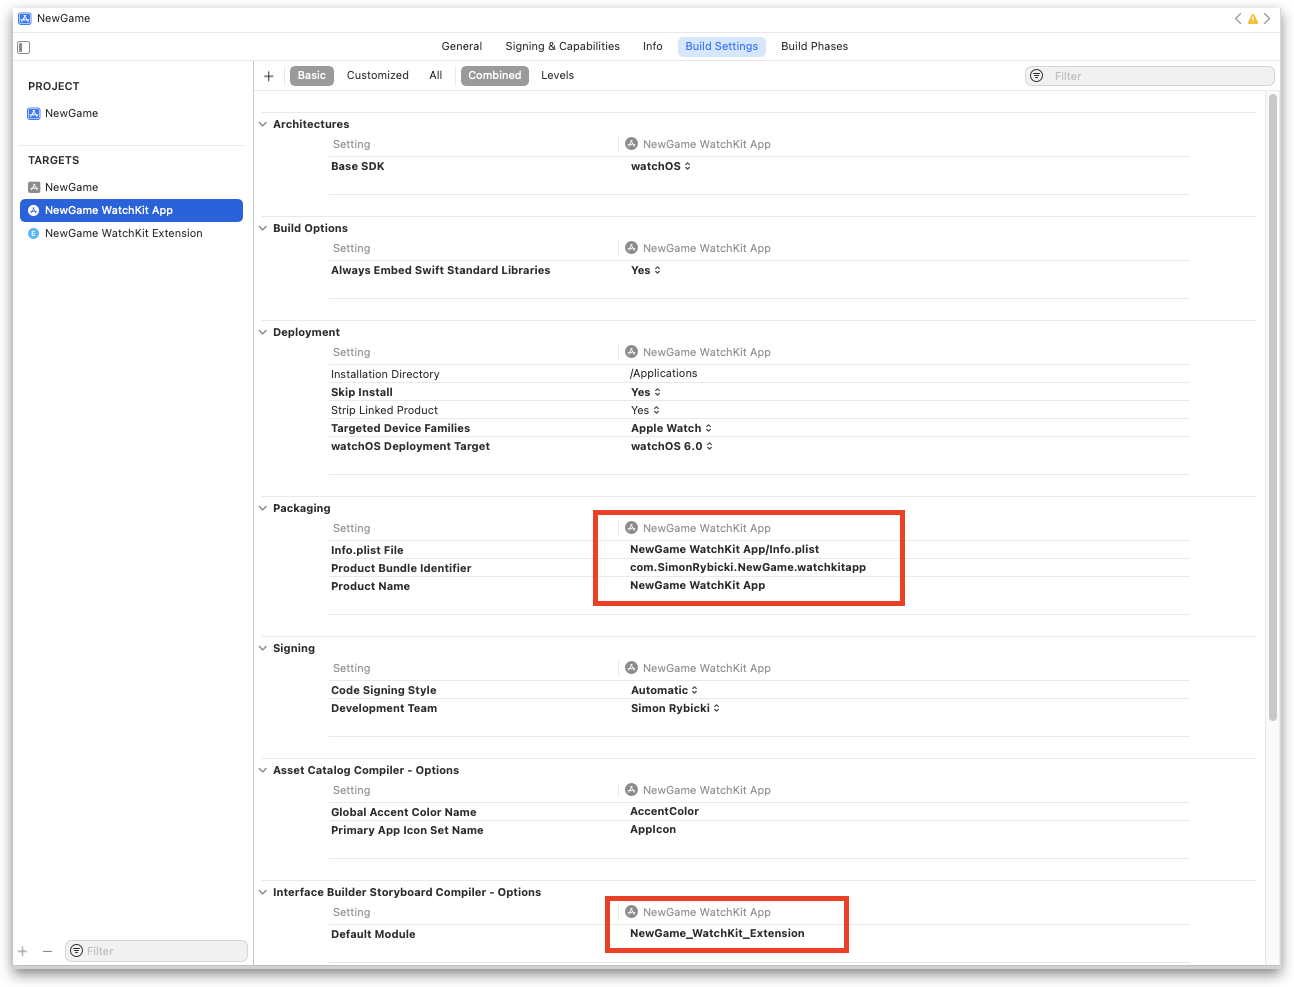Image resolution: width=1294 pixels, height=987 pixels.
Task: Open Code Signing Style Automatic dropdown
Action: 665,691
